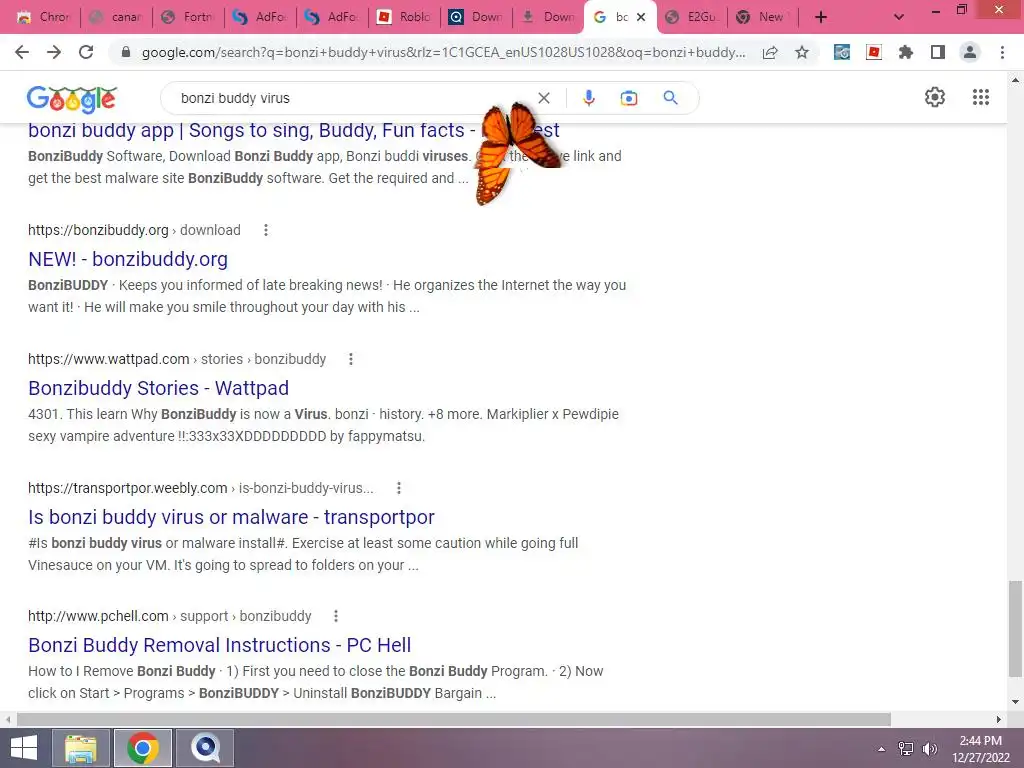Open Bonzi Buddy Removal Instructions - PC Hell

[219, 645]
